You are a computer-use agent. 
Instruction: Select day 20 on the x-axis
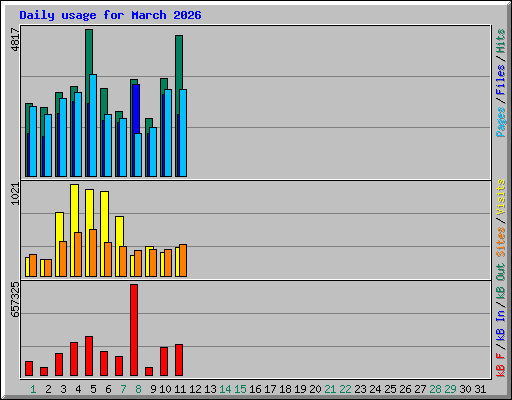[315, 389]
